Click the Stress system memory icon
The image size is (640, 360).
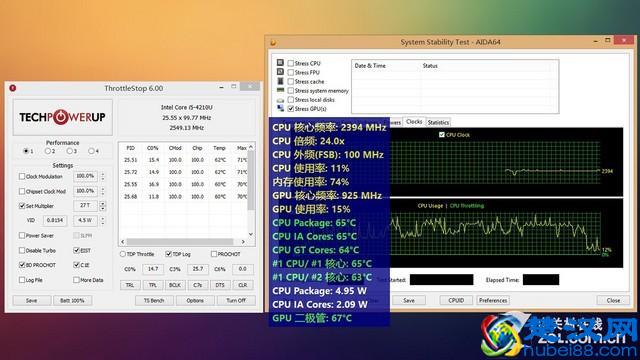click(x=280, y=90)
